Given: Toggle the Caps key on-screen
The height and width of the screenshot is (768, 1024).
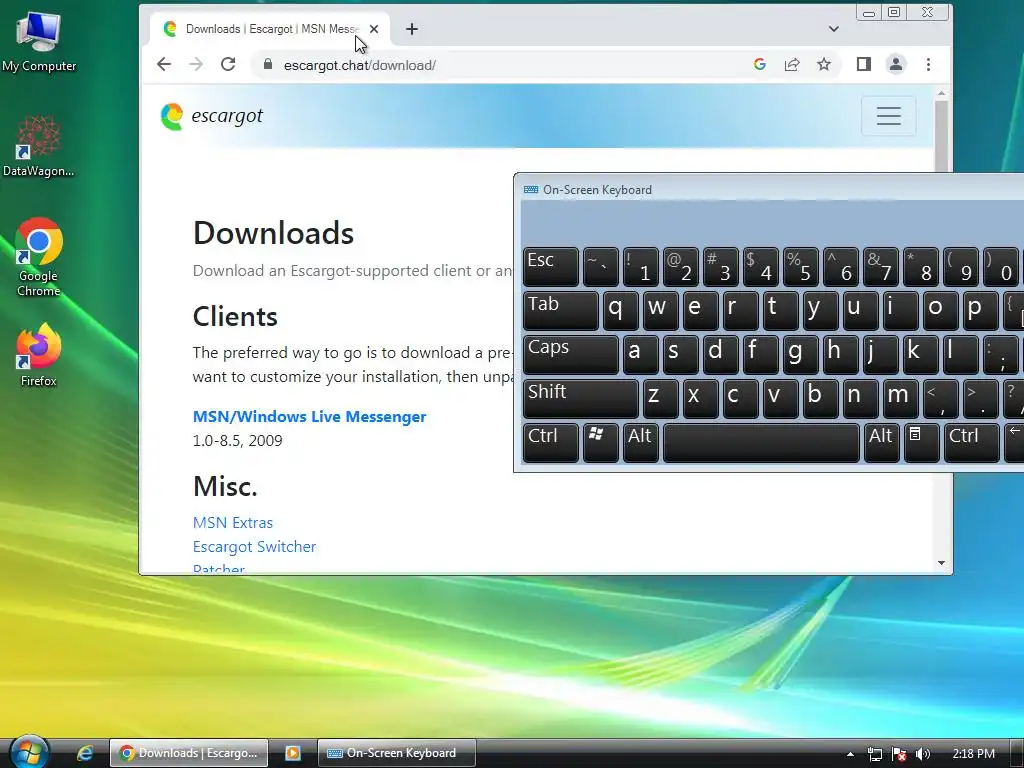Looking at the screenshot, I should (x=571, y=355).
